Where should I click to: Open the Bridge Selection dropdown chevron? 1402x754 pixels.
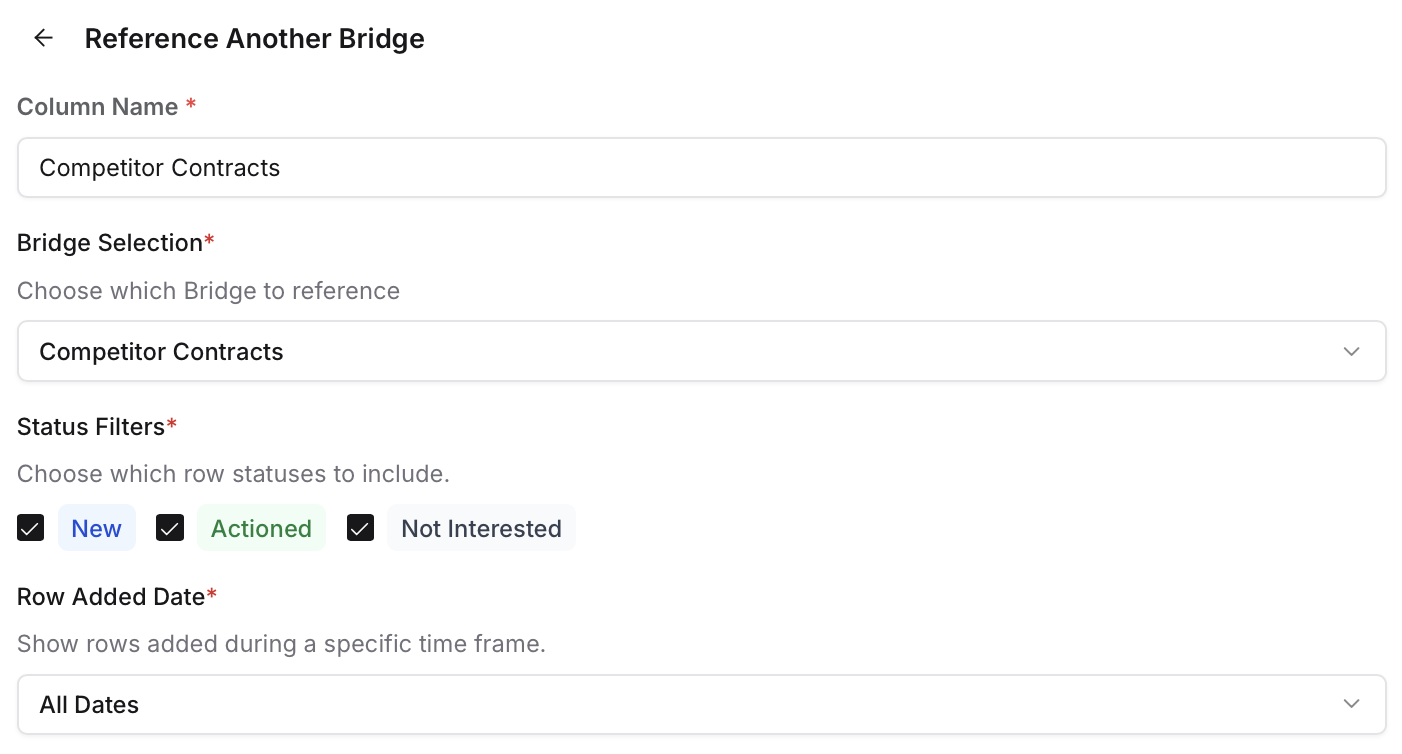(1351, 351)
